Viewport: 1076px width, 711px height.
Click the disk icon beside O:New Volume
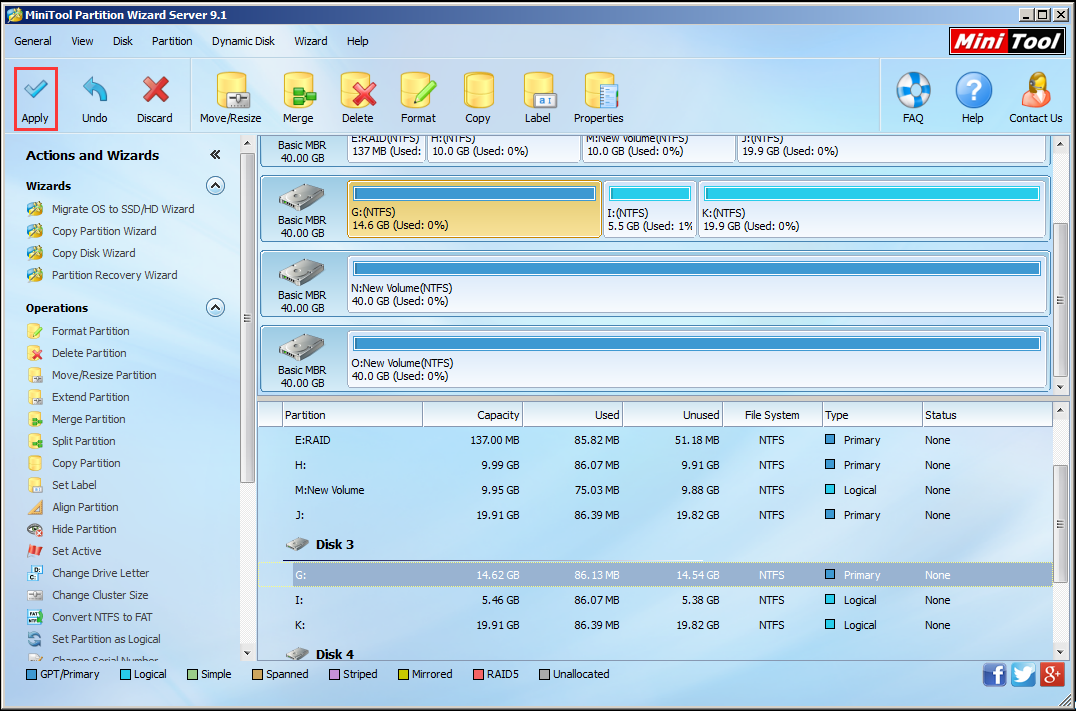[301, 347]
